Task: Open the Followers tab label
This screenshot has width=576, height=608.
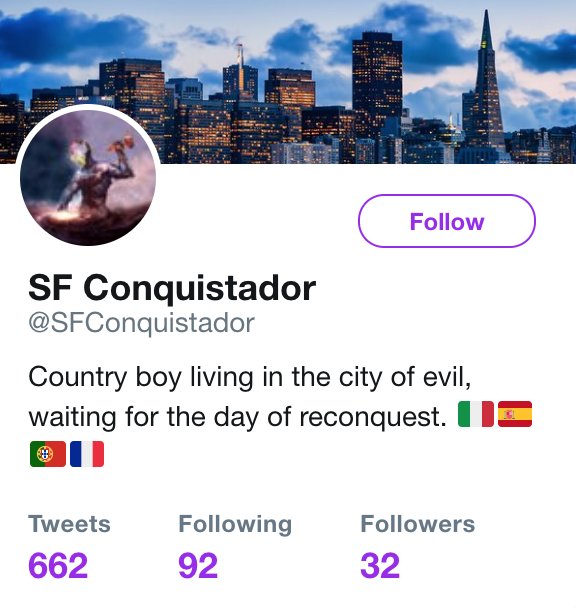Action: click(418, 524)
